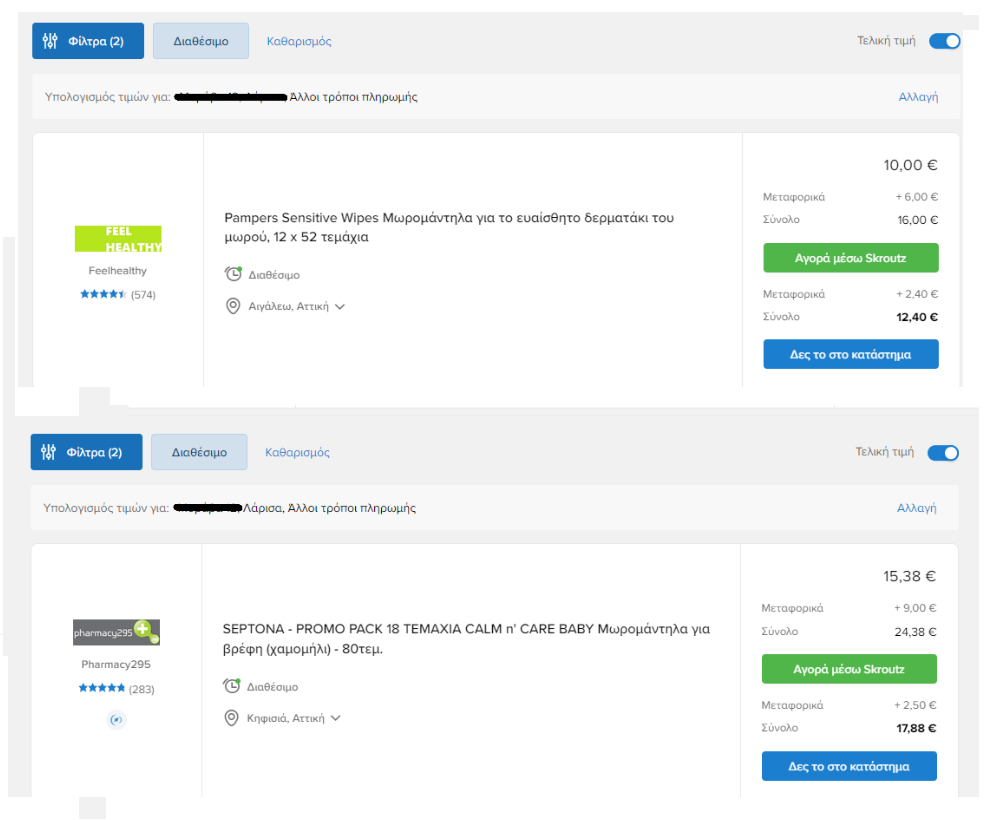Click location pin icon next to Κηφισιά, Αττική
Image resolution: width=996 pixels, height=820 pixels.
(x=231, y=718)
